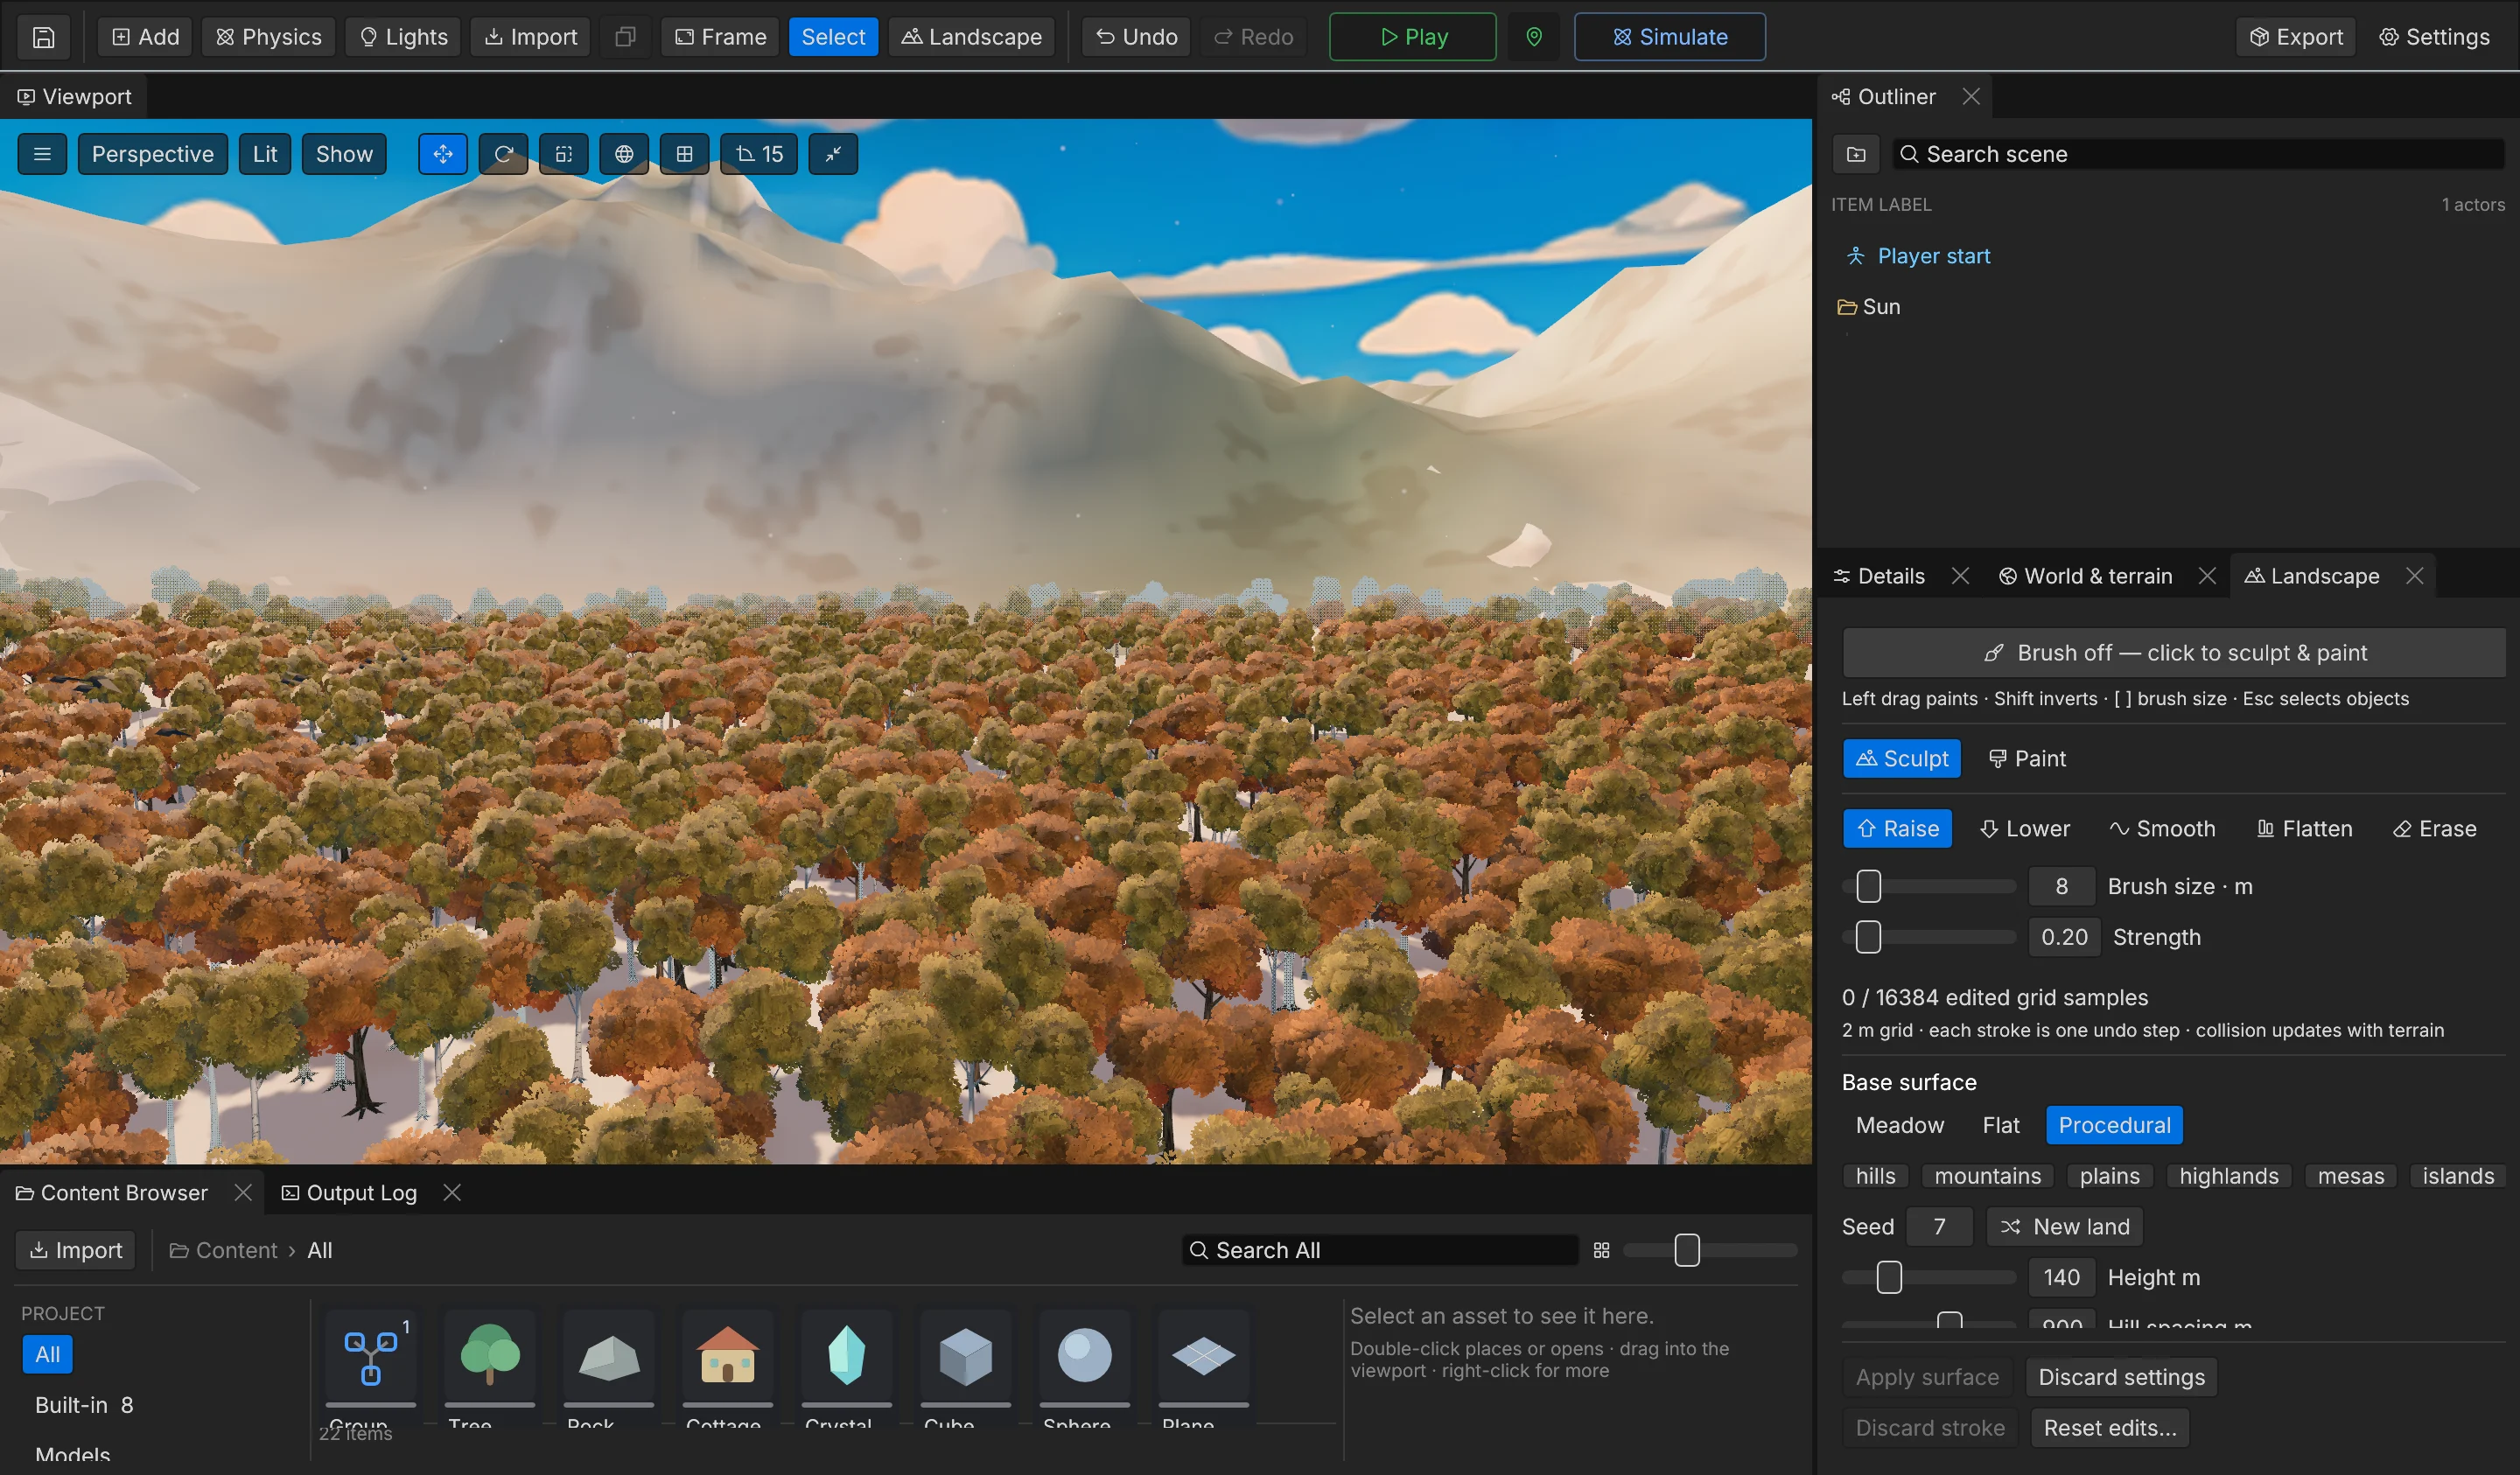Image resolution: width=2520 pixels, height=1475 pixels.
Task: Click the location pin icon beside Play
Action: pyautogui.click(x=1533, y=37)
